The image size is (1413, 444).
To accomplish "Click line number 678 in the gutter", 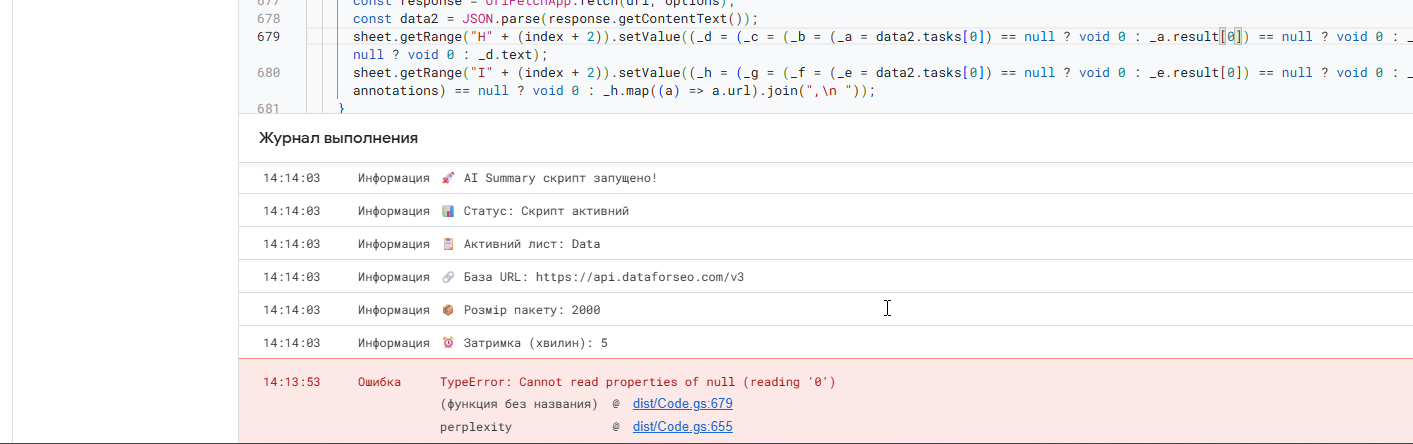I will [x=268, y=19].
